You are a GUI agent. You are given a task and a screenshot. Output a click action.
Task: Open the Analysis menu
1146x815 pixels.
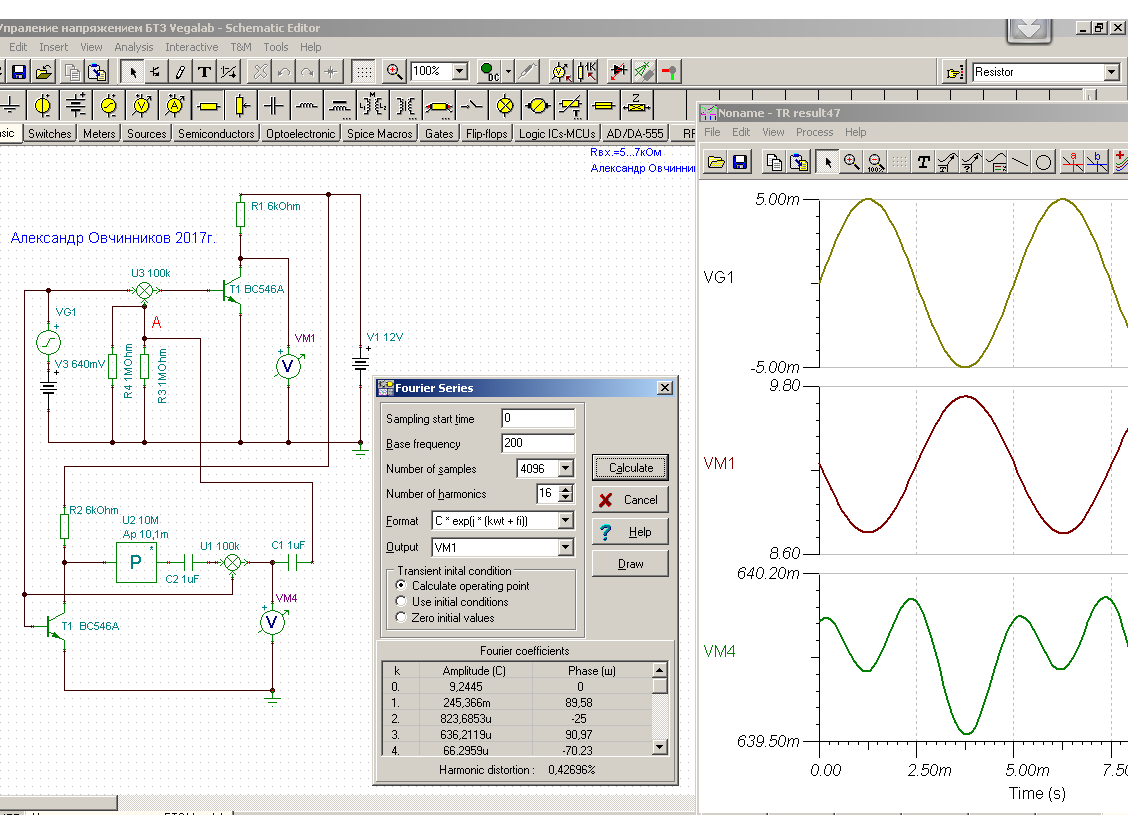click(134, 47)
